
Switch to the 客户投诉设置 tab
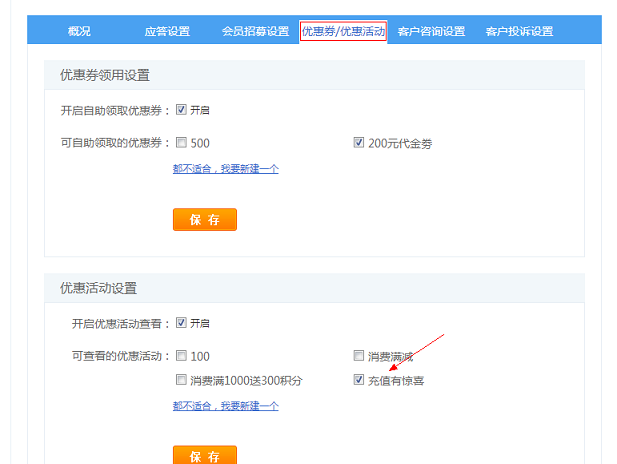519,31
